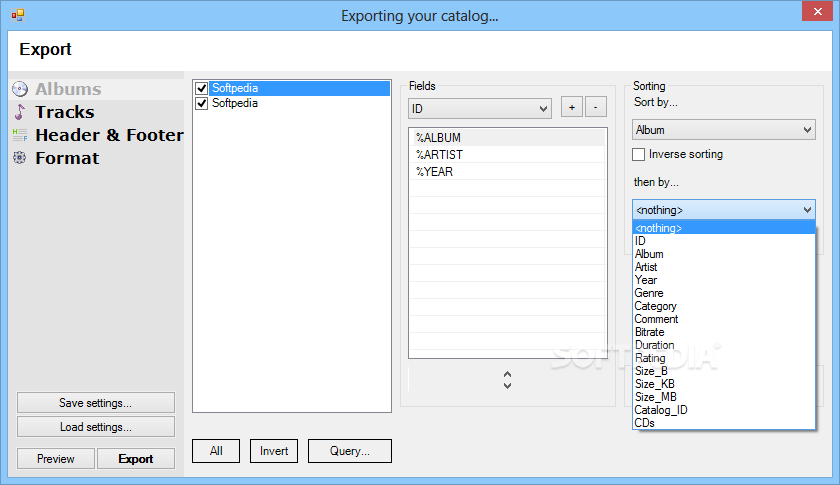Choose Size_KB in the then by list
The image size is (840, 485).
pos(724,384)
